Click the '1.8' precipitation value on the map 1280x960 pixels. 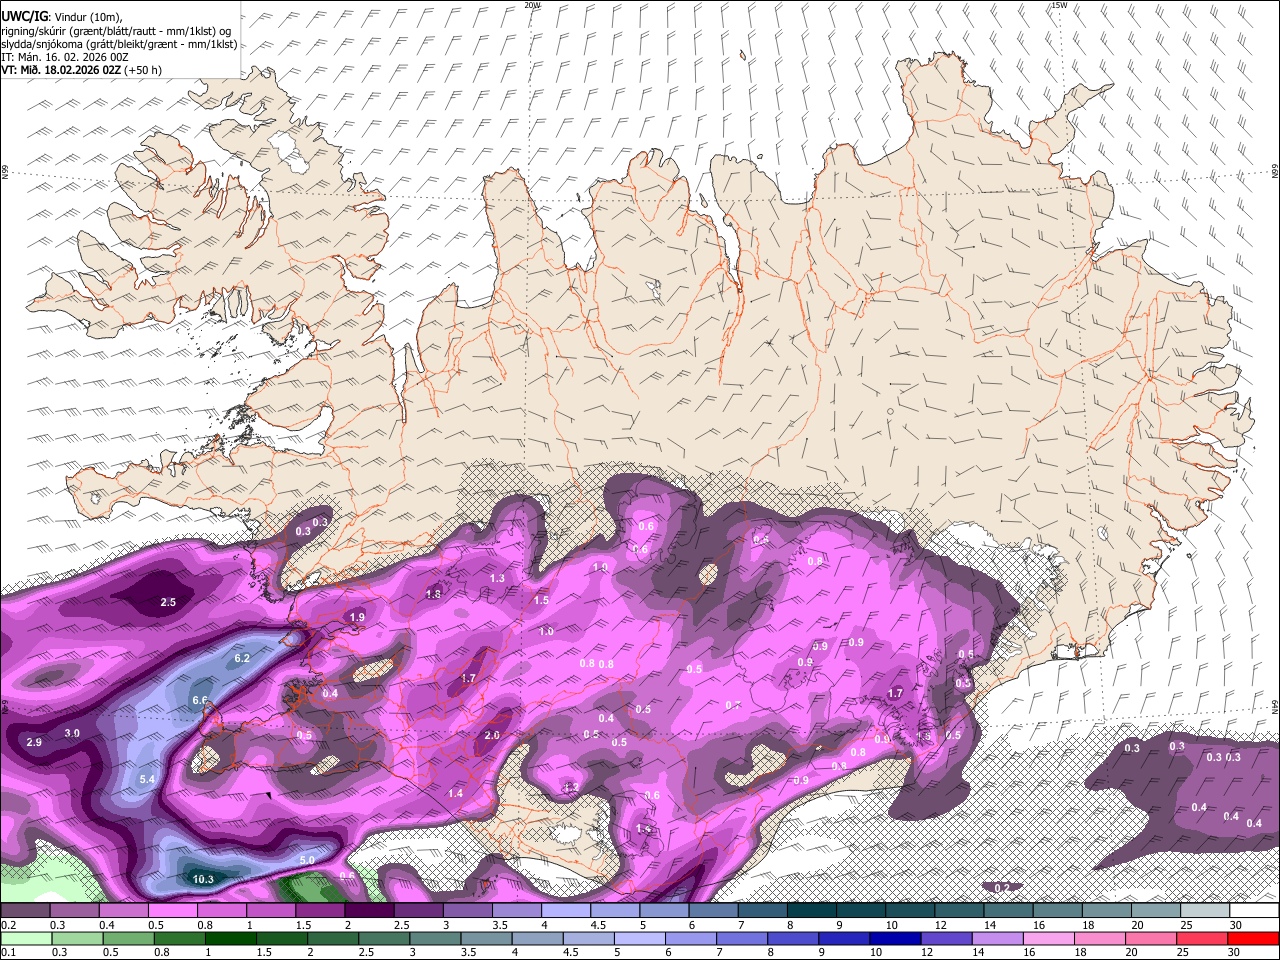pos(433,594)
